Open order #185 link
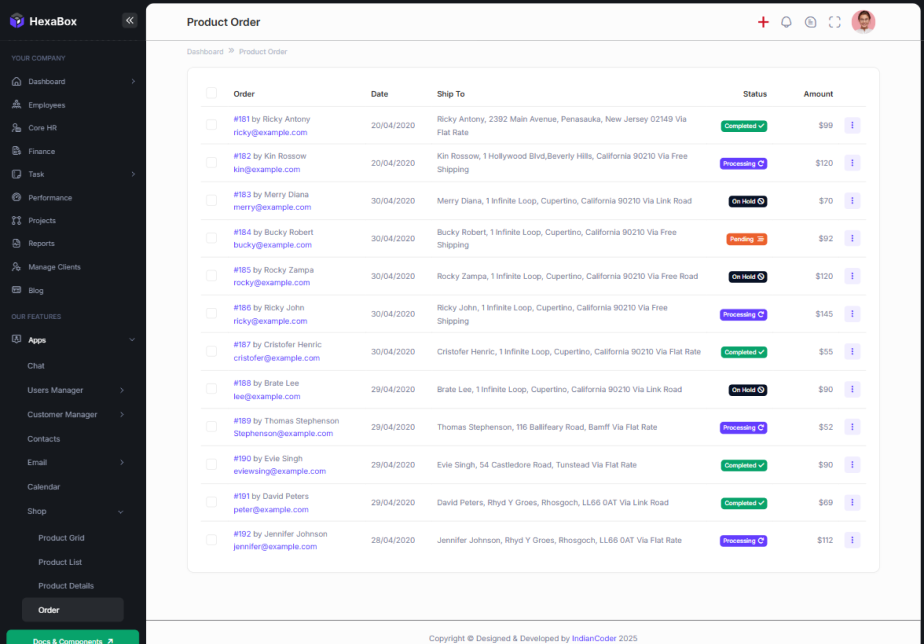The width and height of the screenshot is (924, 644). (242, 270)
